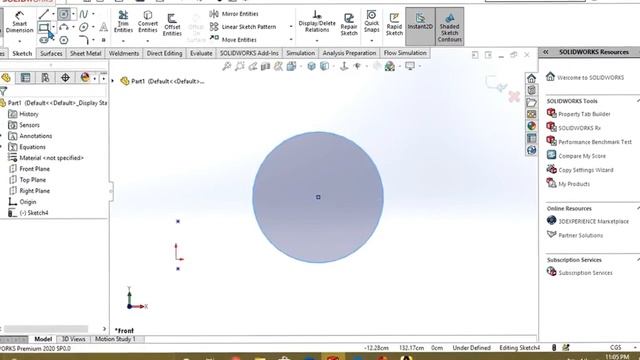The width and height of the screenshot is (640, 360).
Task: Open the FeatureManager Design Tree tab
Action: pos(6,78)
